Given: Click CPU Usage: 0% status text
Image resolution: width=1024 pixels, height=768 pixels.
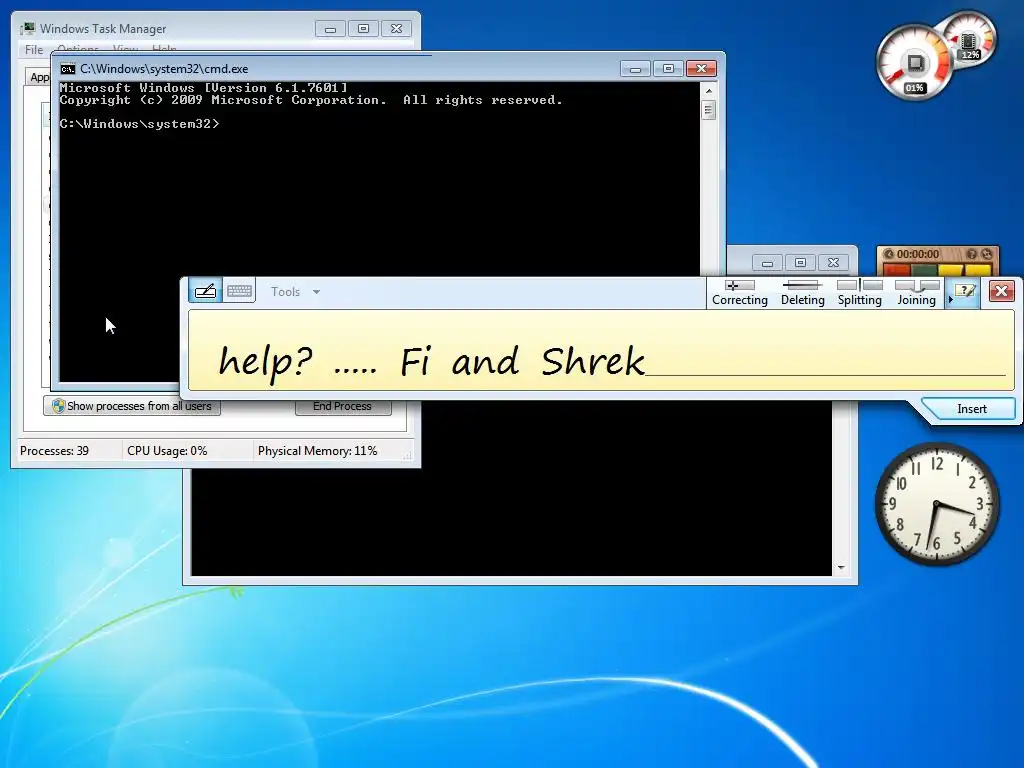Looking at the screenshot, I should point(167,451).
